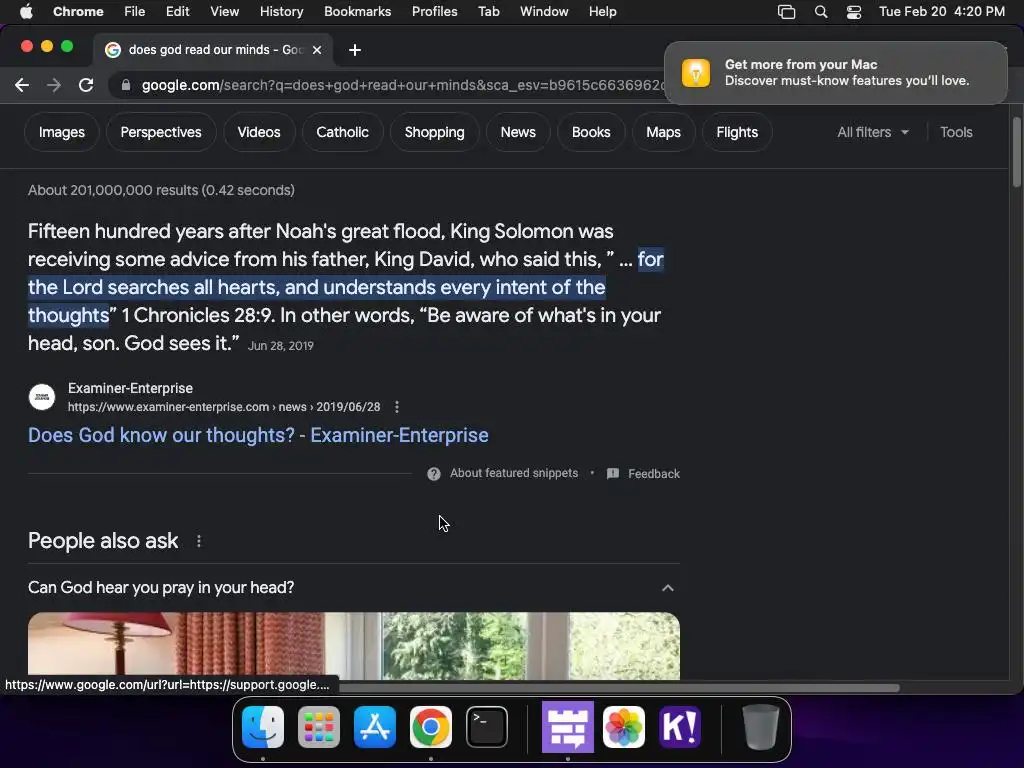
Task: Open the All filters dropdown
Action: (873, 132)
